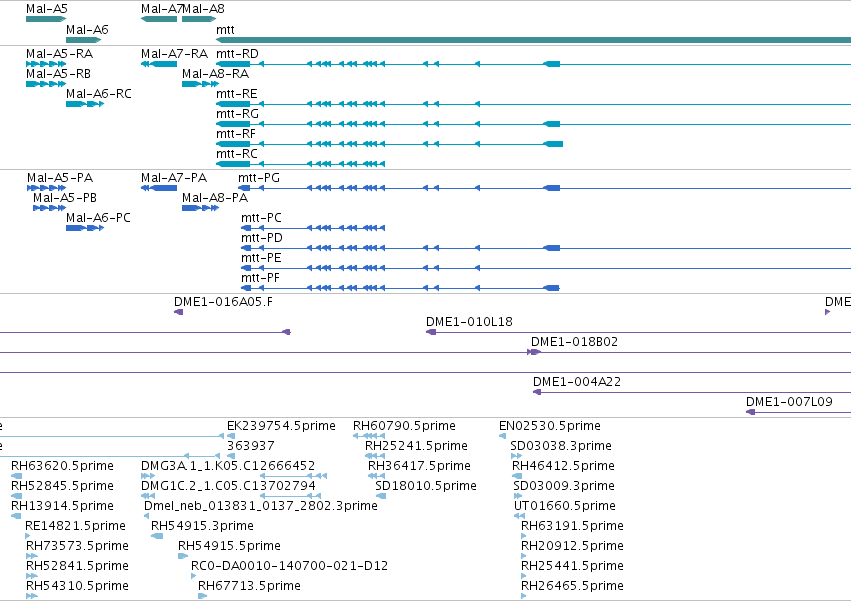Select Dmel_neb_013831_0137_2802.3prime feature
This screenshot has width=851, height=601.
(x=147, y=516)
